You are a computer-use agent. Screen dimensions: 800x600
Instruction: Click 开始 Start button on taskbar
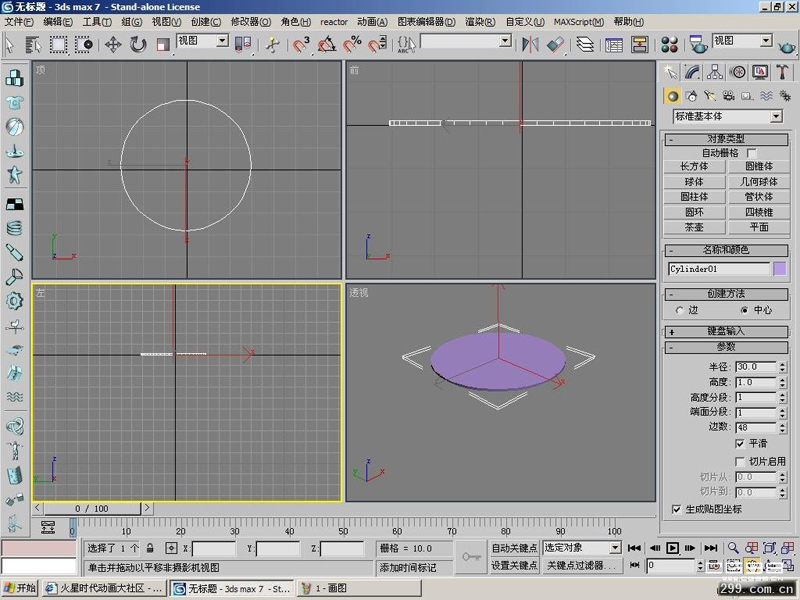click(20, 588)
